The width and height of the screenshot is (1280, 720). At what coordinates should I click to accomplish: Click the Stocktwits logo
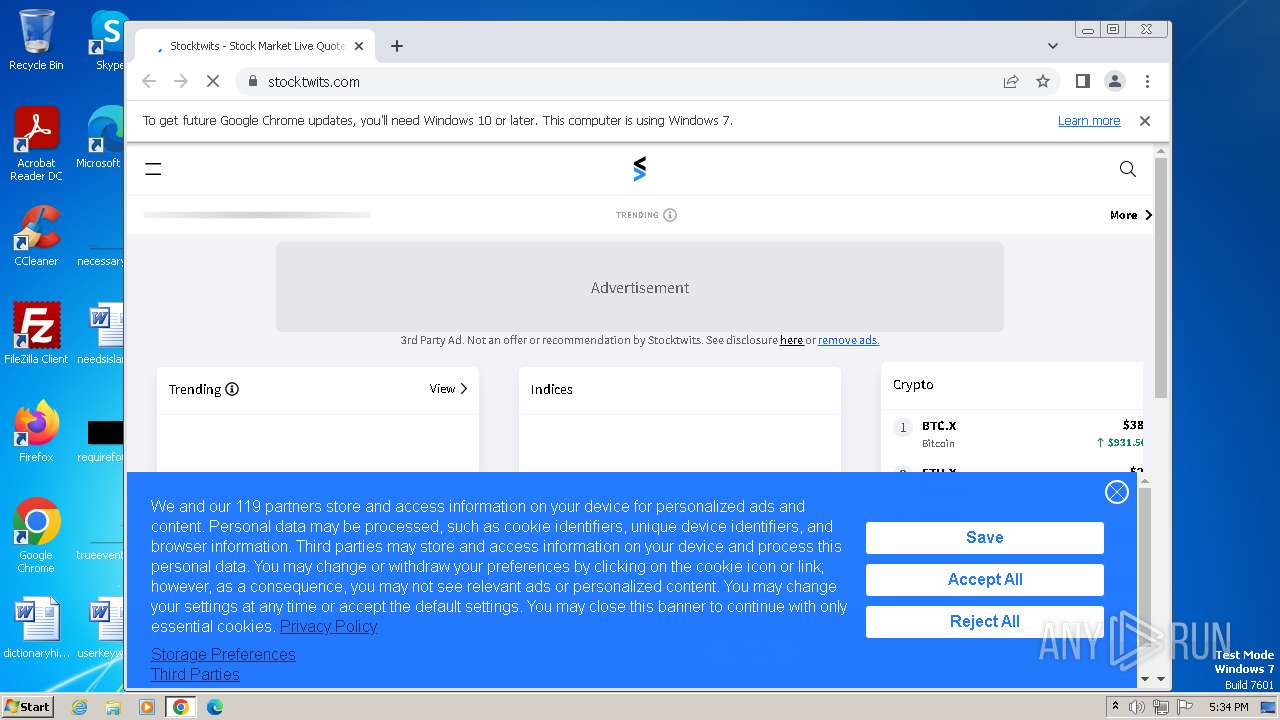click(x=640, y=169)
